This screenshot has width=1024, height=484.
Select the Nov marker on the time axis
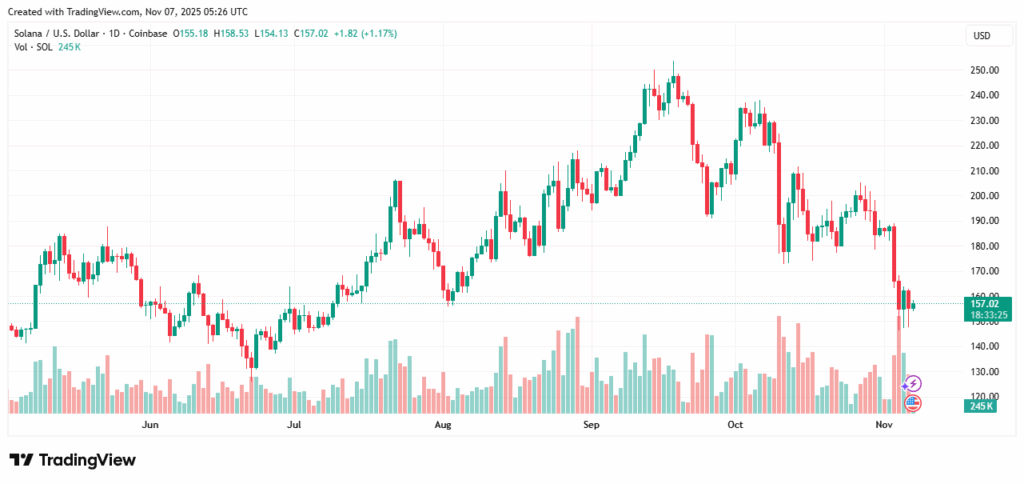(883, 425)
